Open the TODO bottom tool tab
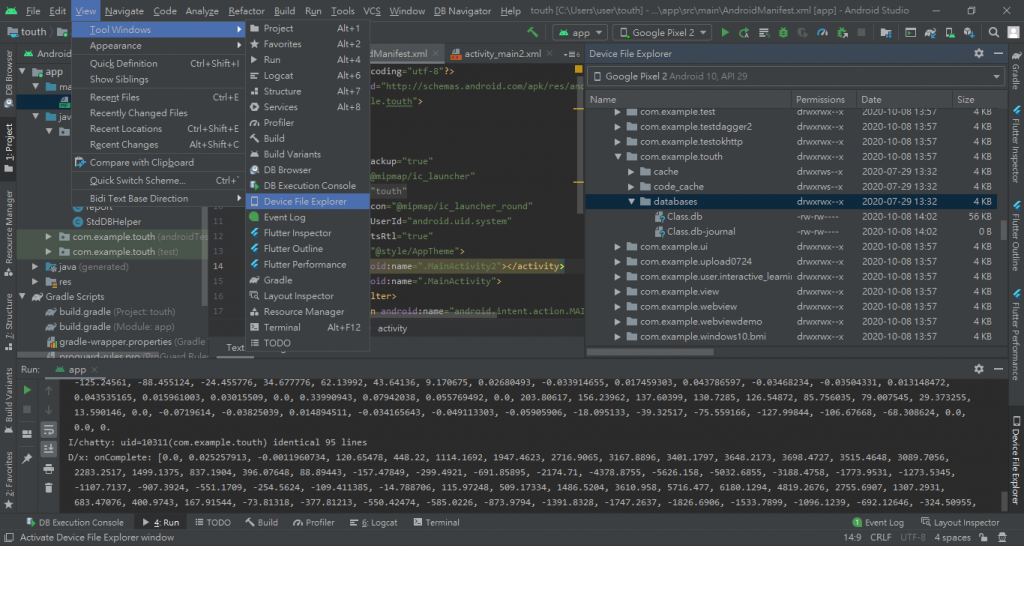 [x=213, y=522]
